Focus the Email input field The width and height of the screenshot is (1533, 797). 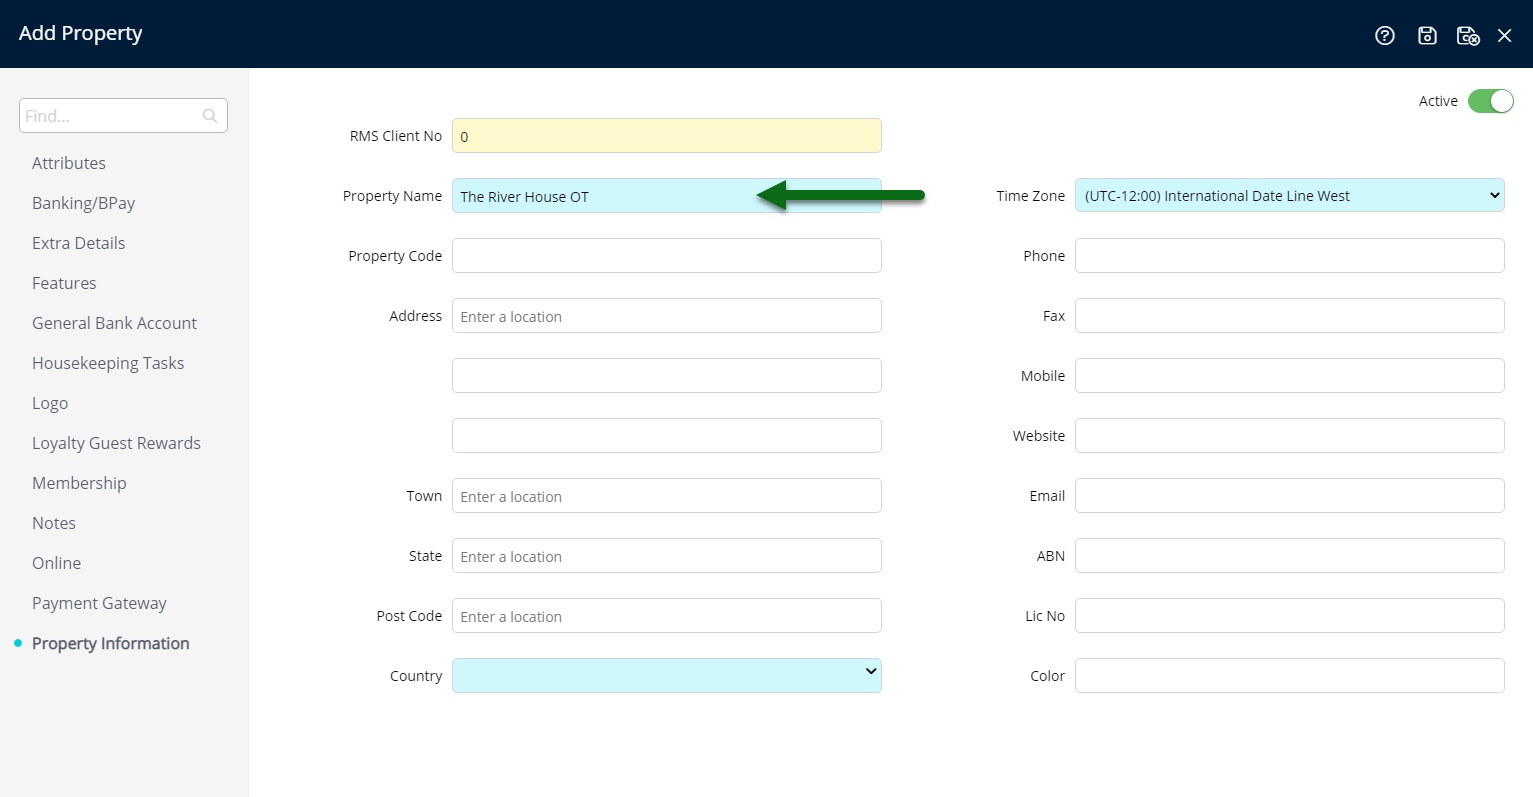1289,495
